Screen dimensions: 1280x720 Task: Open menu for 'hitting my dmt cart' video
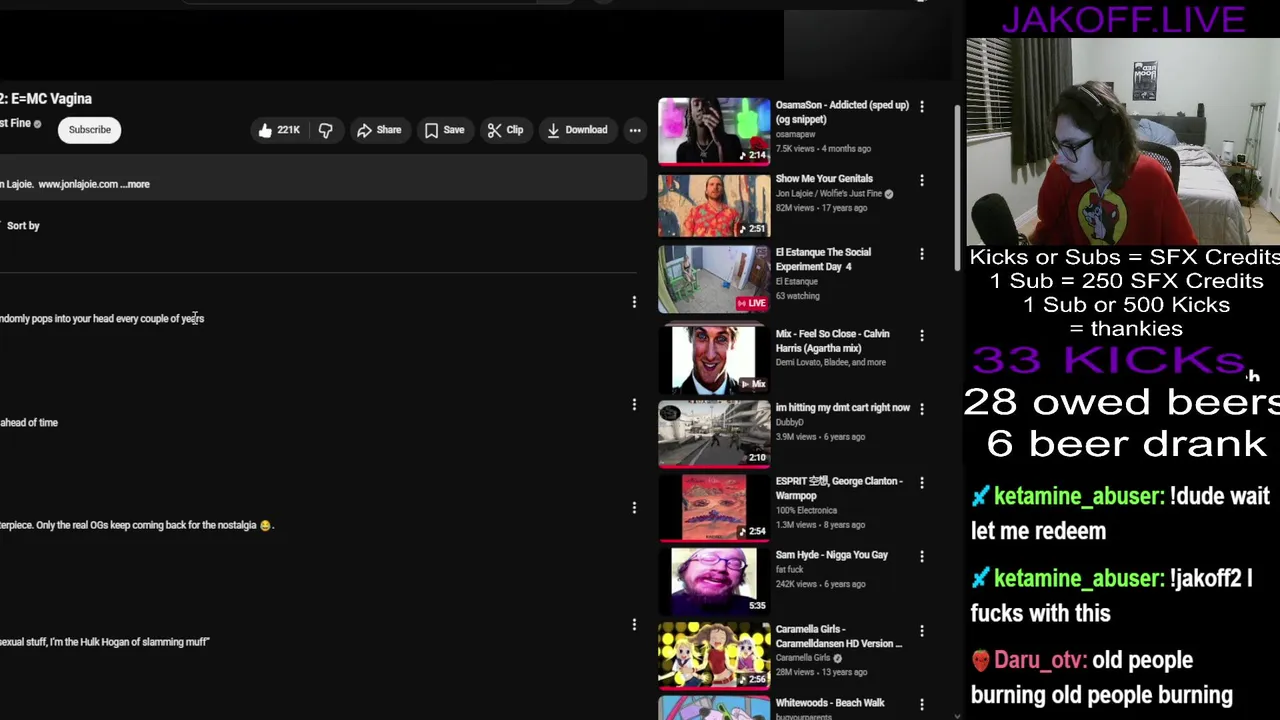pos(922,409)
